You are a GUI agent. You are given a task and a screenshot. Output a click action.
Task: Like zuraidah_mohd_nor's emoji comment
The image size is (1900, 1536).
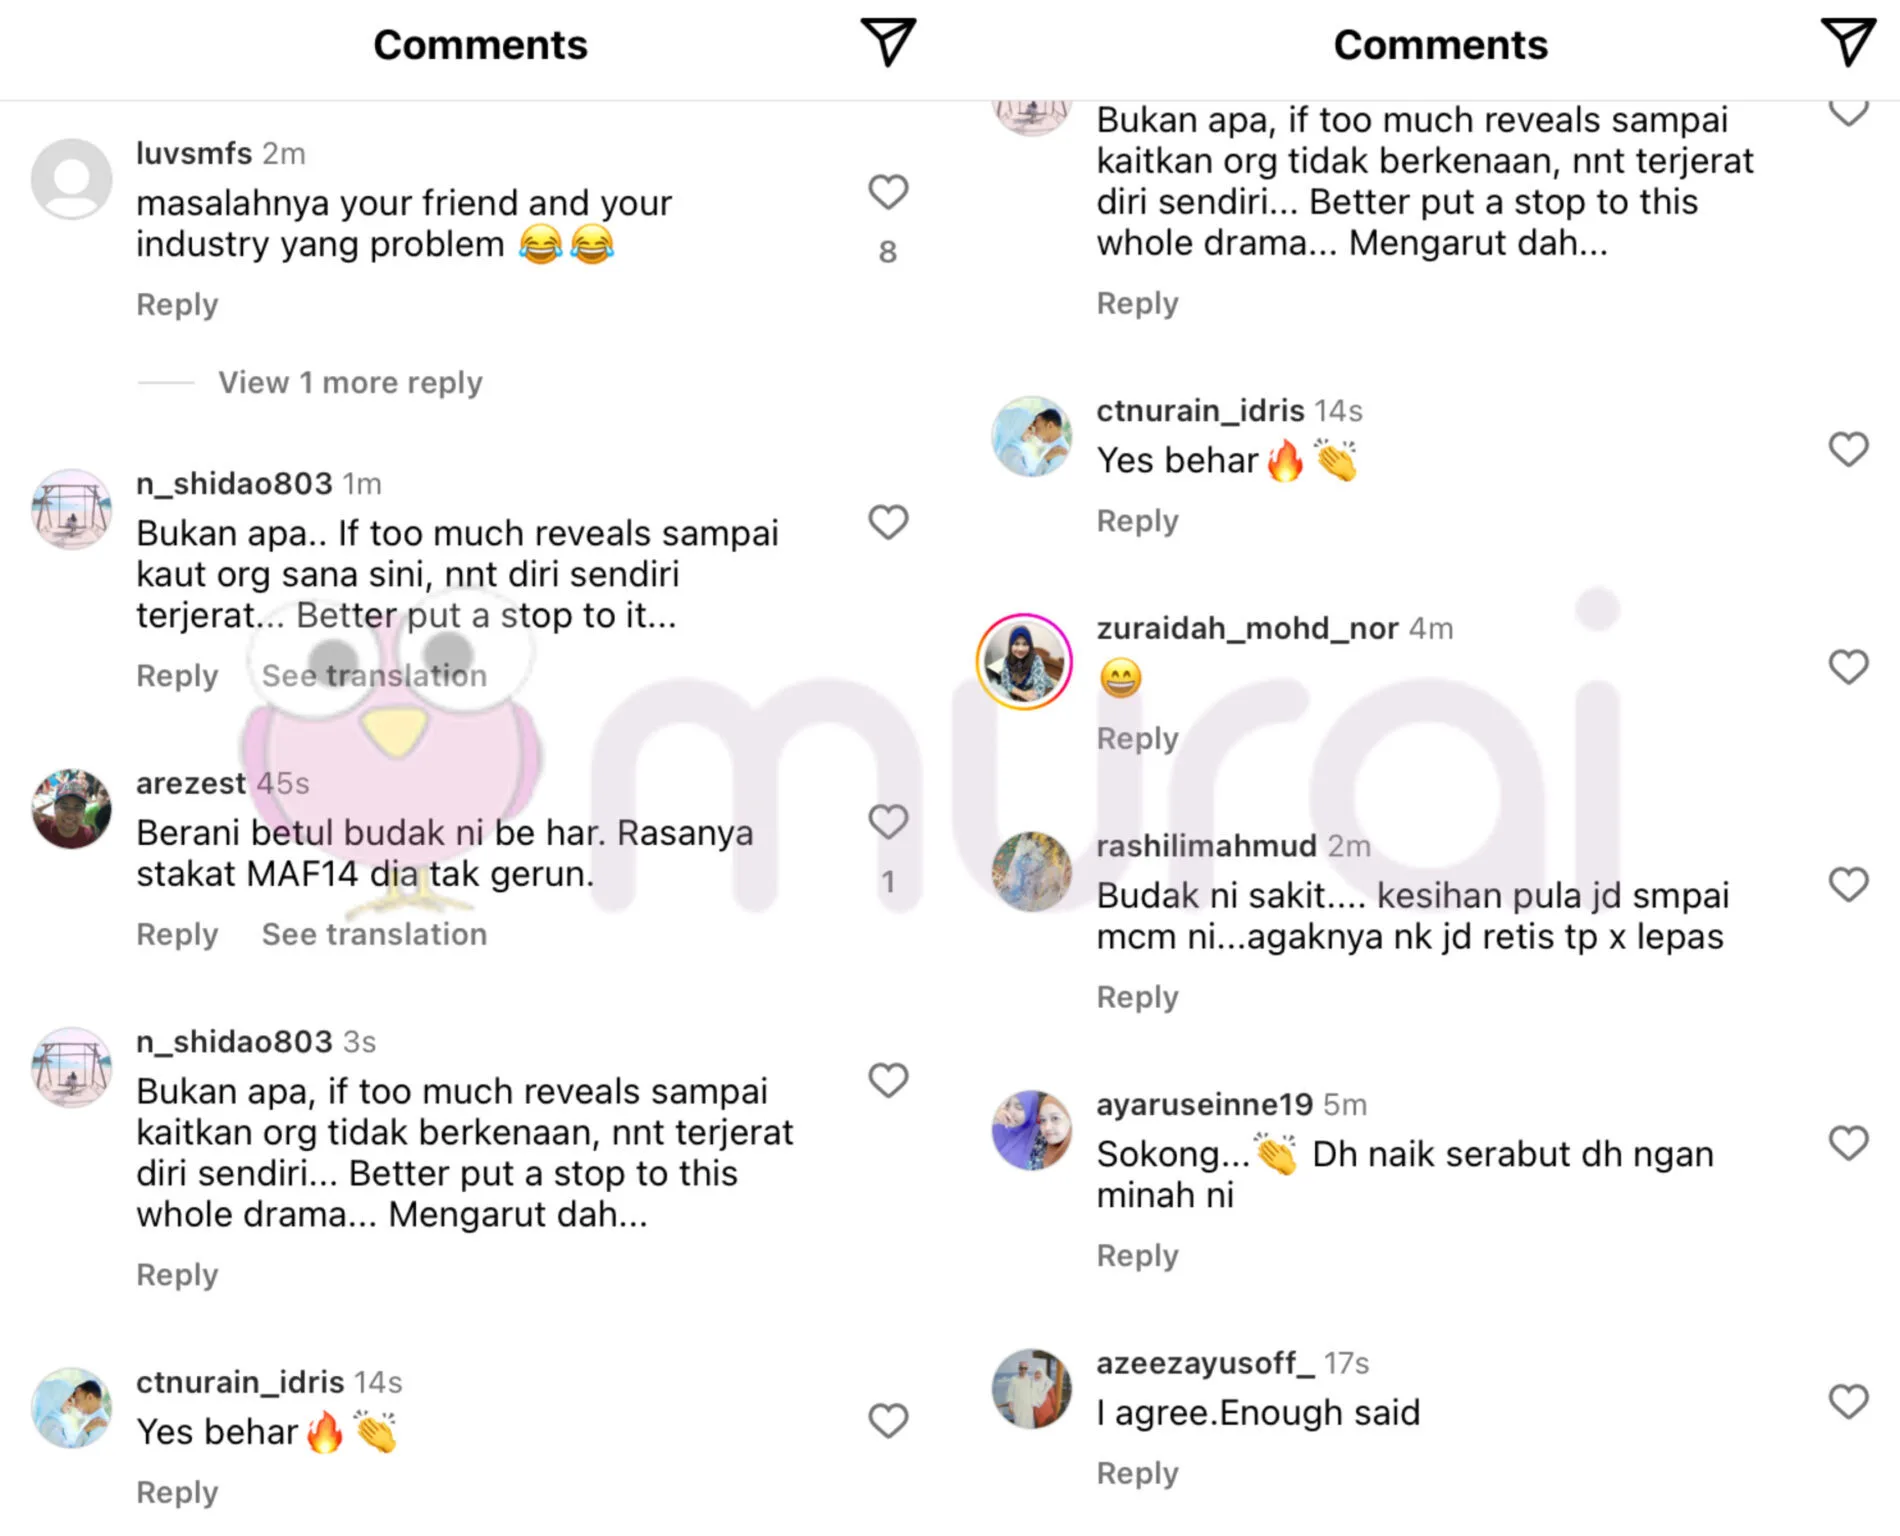click(1848, 667)
